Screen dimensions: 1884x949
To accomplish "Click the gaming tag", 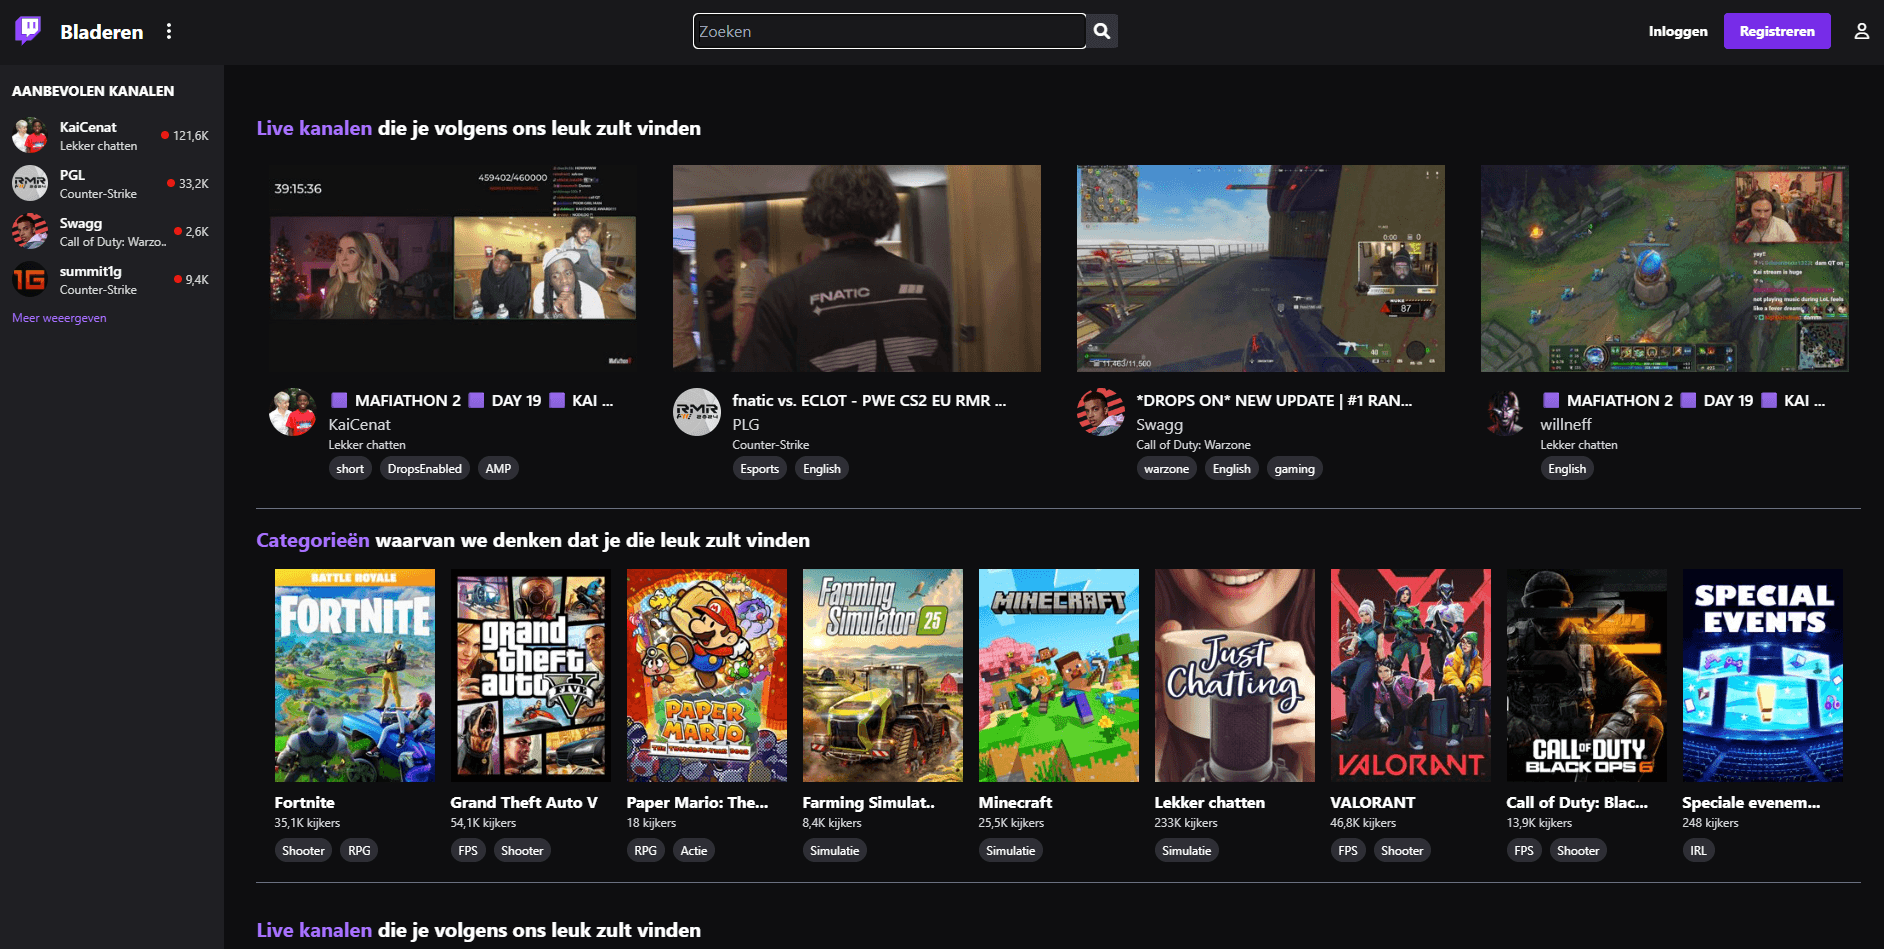I will tap(1295, 469).
